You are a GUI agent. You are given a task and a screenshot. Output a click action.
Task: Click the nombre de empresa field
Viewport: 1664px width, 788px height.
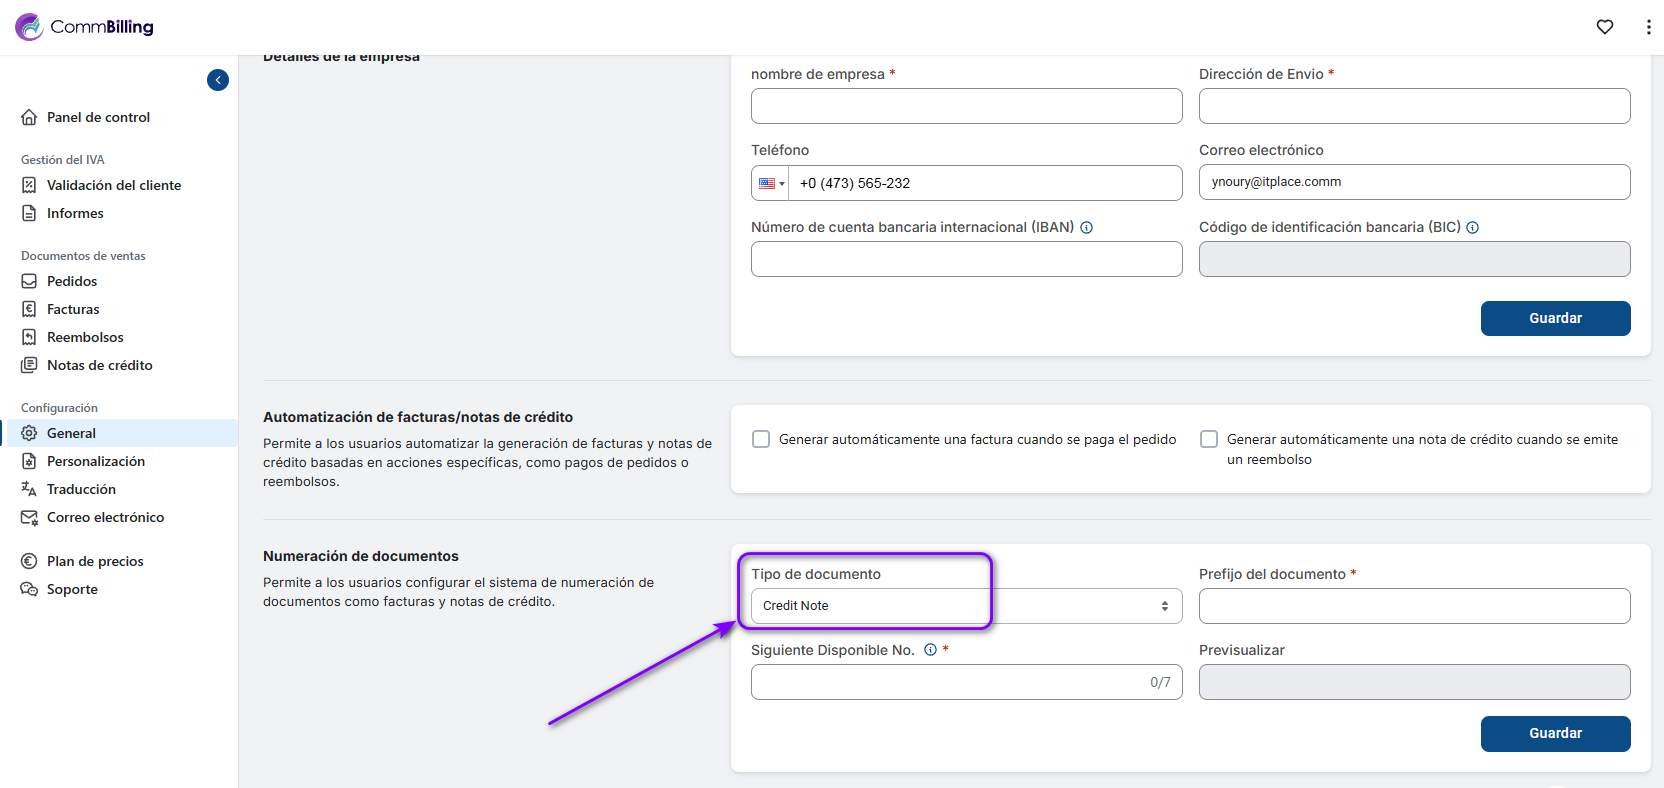click(x=966, y=106)
